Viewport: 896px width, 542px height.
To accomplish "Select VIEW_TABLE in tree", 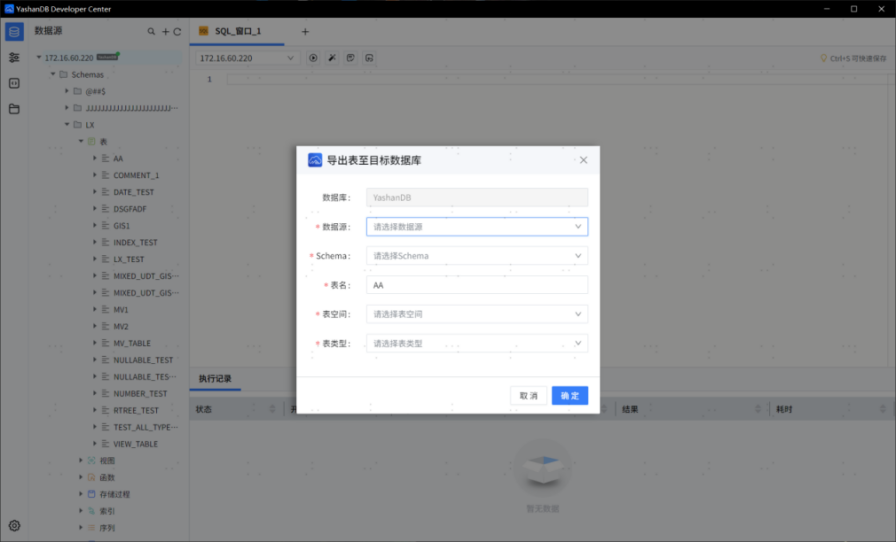I will pyautogui.click(x=135, y=444).
